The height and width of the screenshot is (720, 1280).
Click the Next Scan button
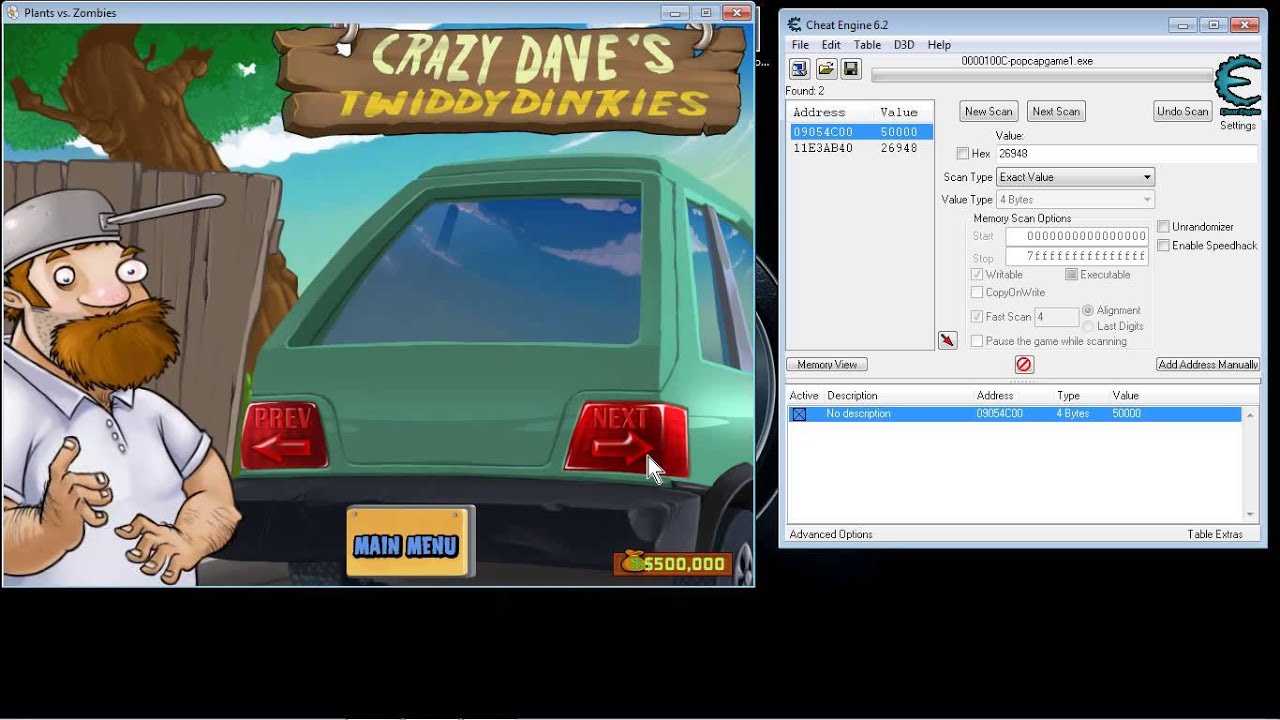click(1056, 111)
